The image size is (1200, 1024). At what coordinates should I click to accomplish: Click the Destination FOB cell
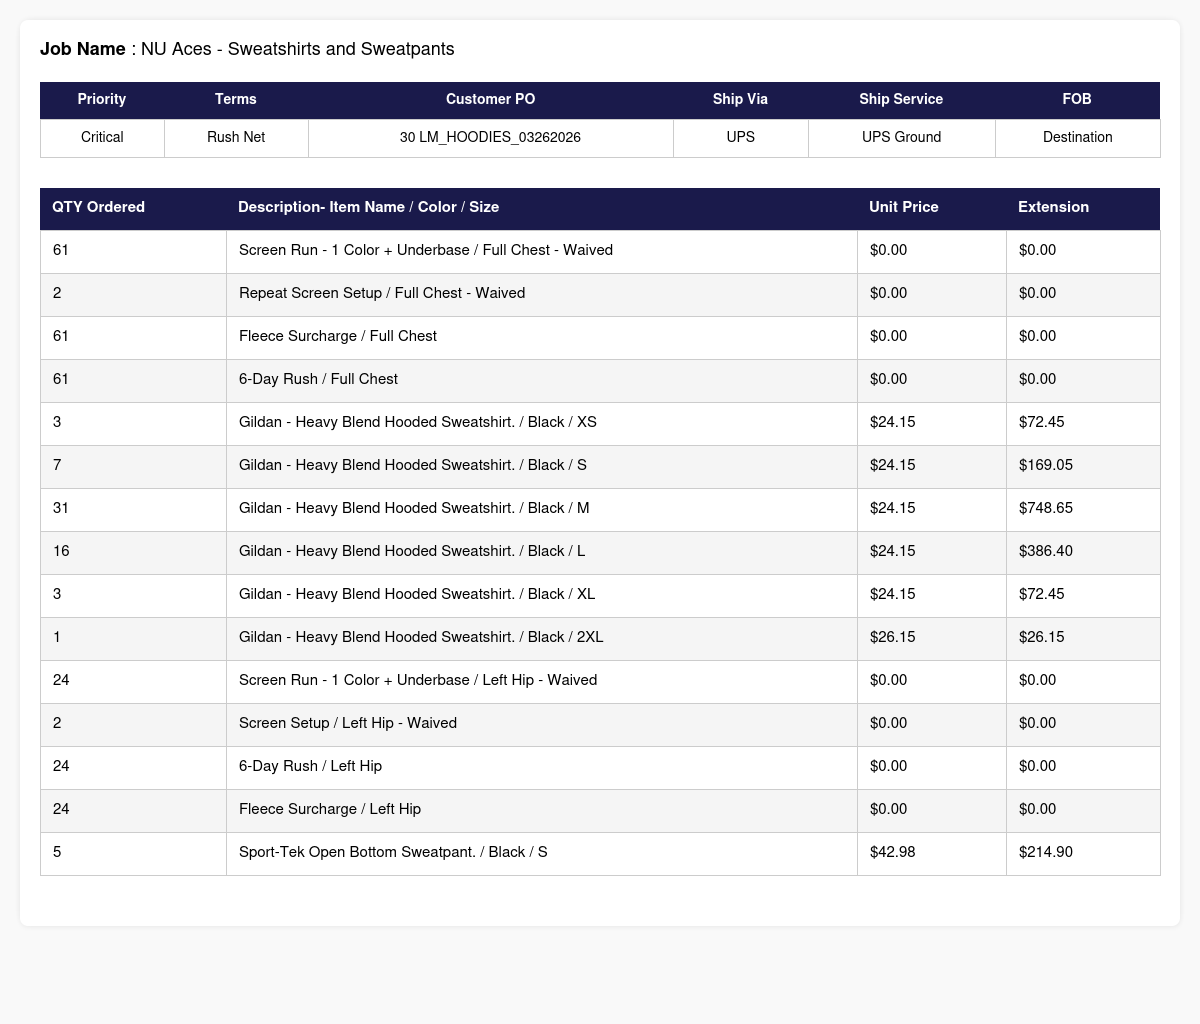(1077, 137)
